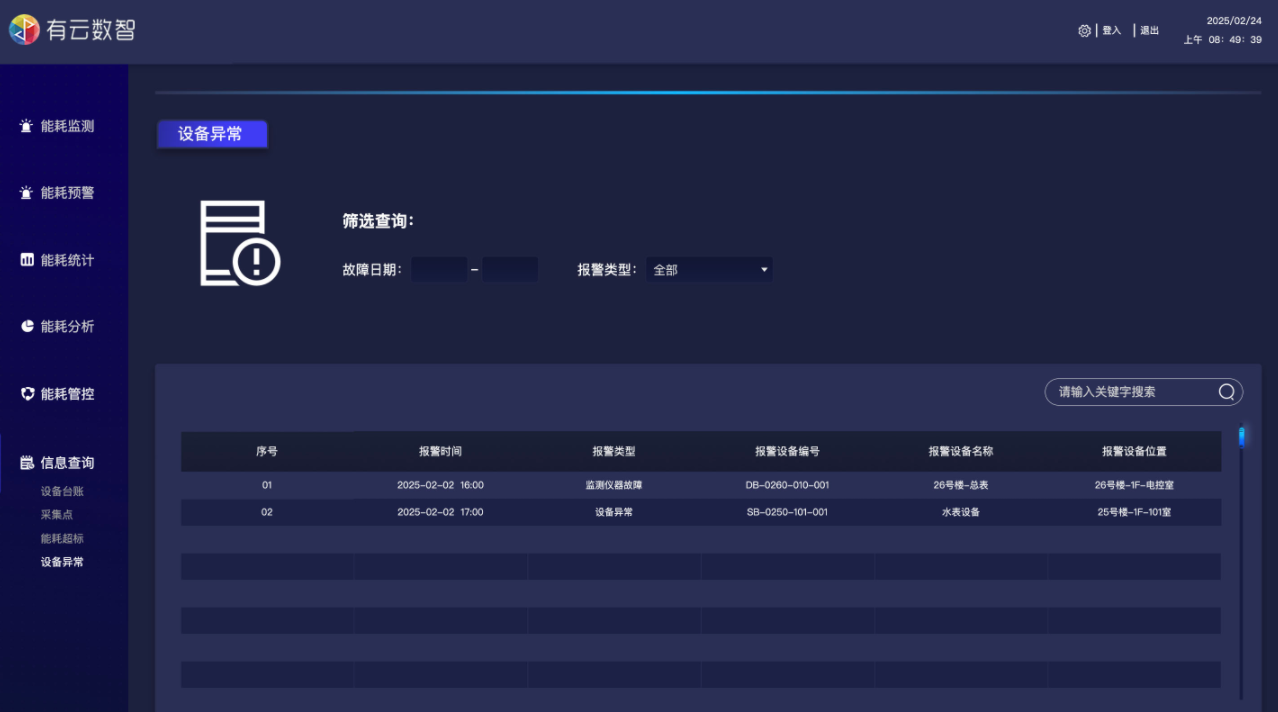Click the 登入 link
This screenshot has height=712, width=1278.
1111,31
